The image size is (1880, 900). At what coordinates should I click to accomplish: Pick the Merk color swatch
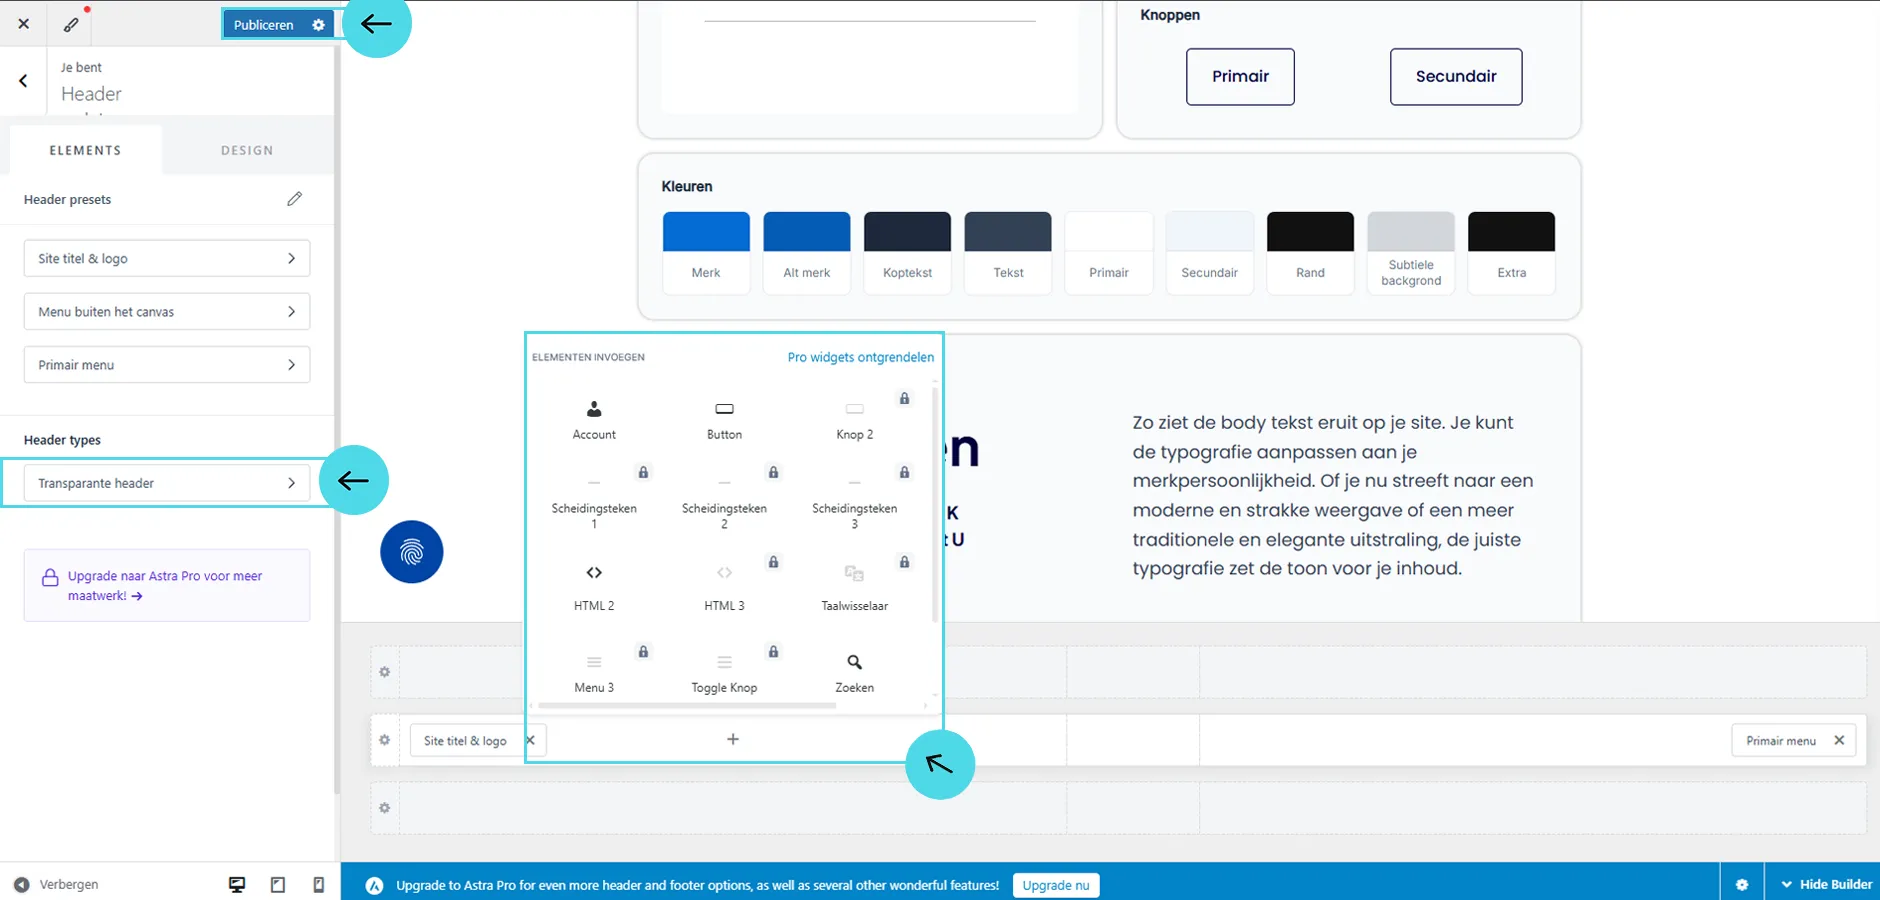point(706,232)
